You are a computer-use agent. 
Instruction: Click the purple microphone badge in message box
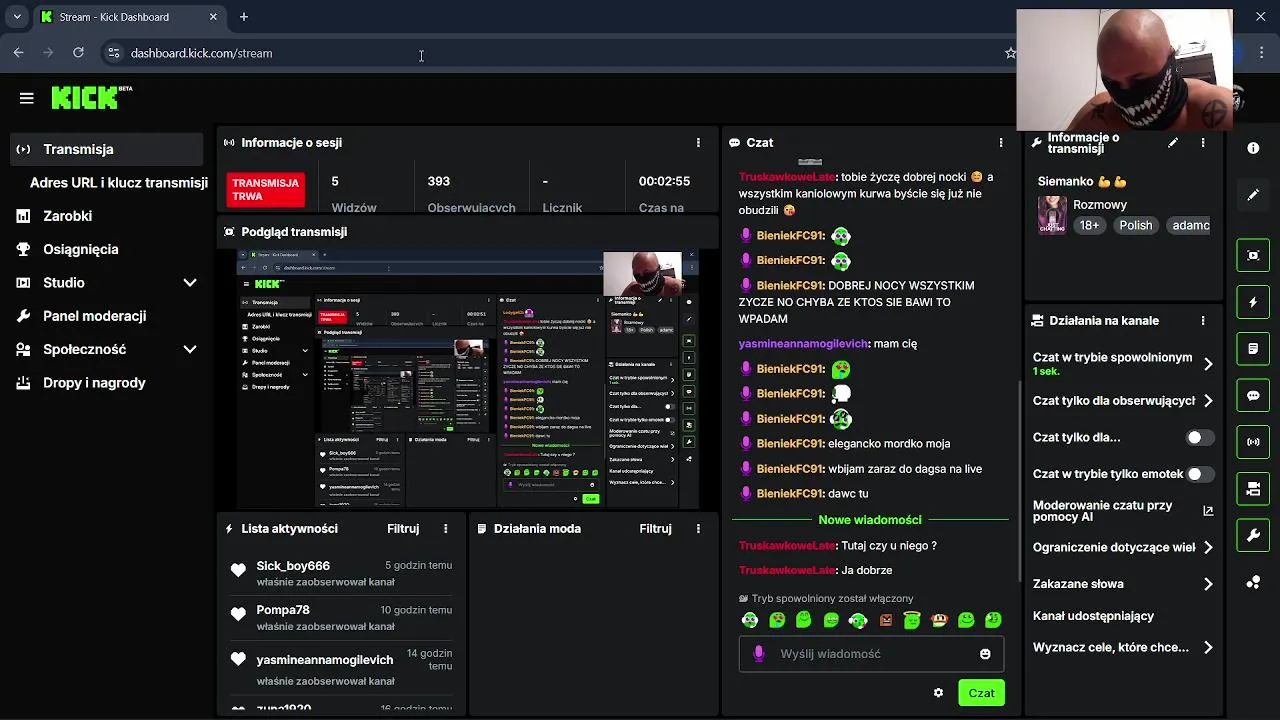[x=759, y=654]
